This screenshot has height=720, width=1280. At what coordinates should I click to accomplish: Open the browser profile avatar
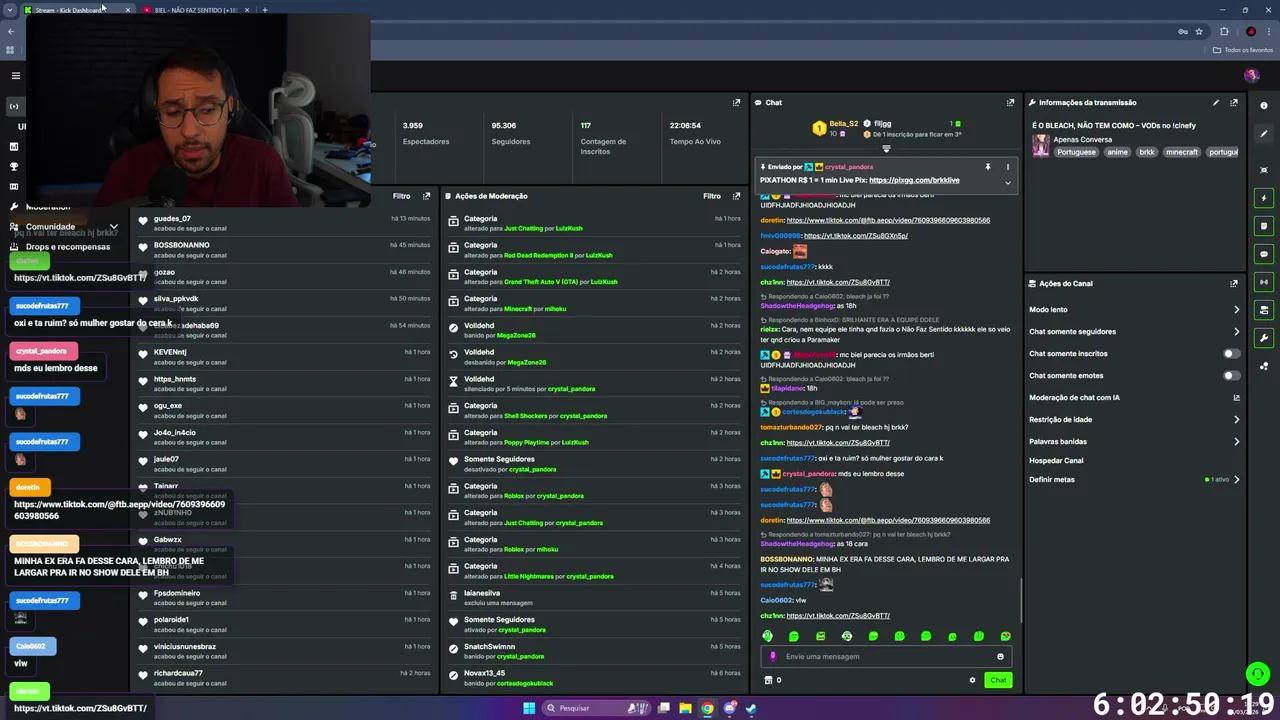(1250, 31)
